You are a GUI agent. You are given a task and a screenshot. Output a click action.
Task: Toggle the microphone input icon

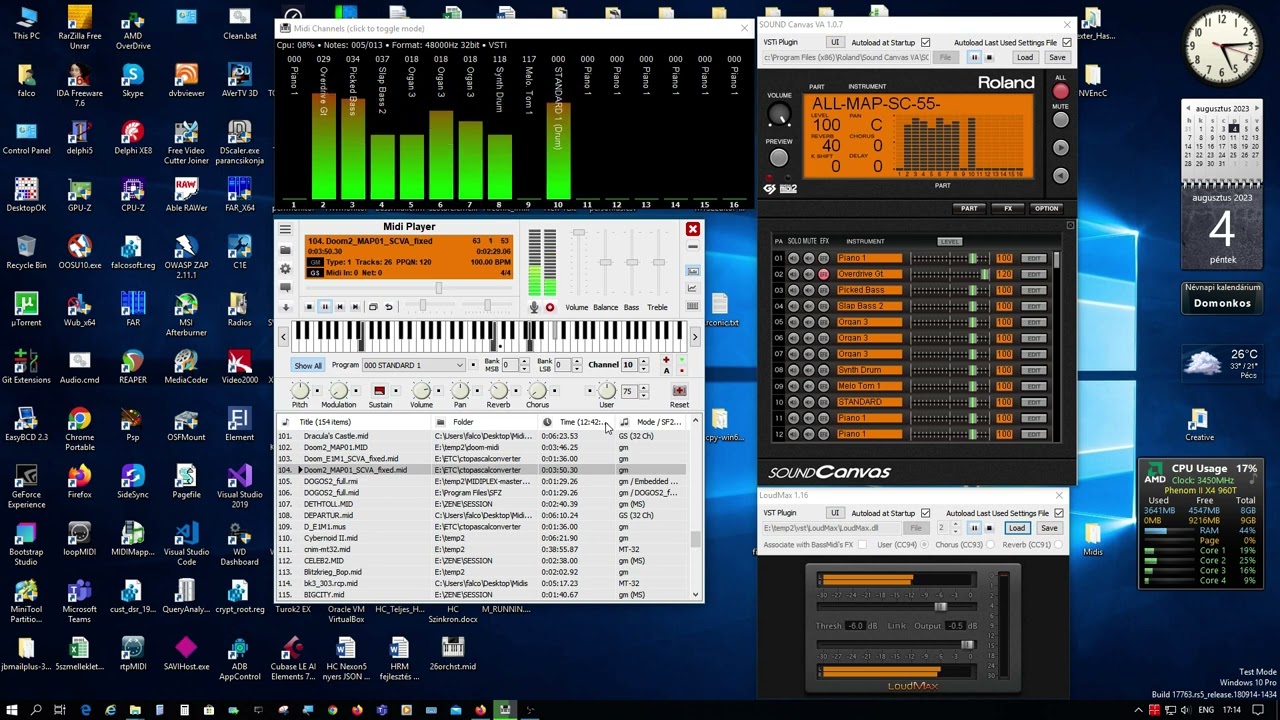[x=534, y=307]
